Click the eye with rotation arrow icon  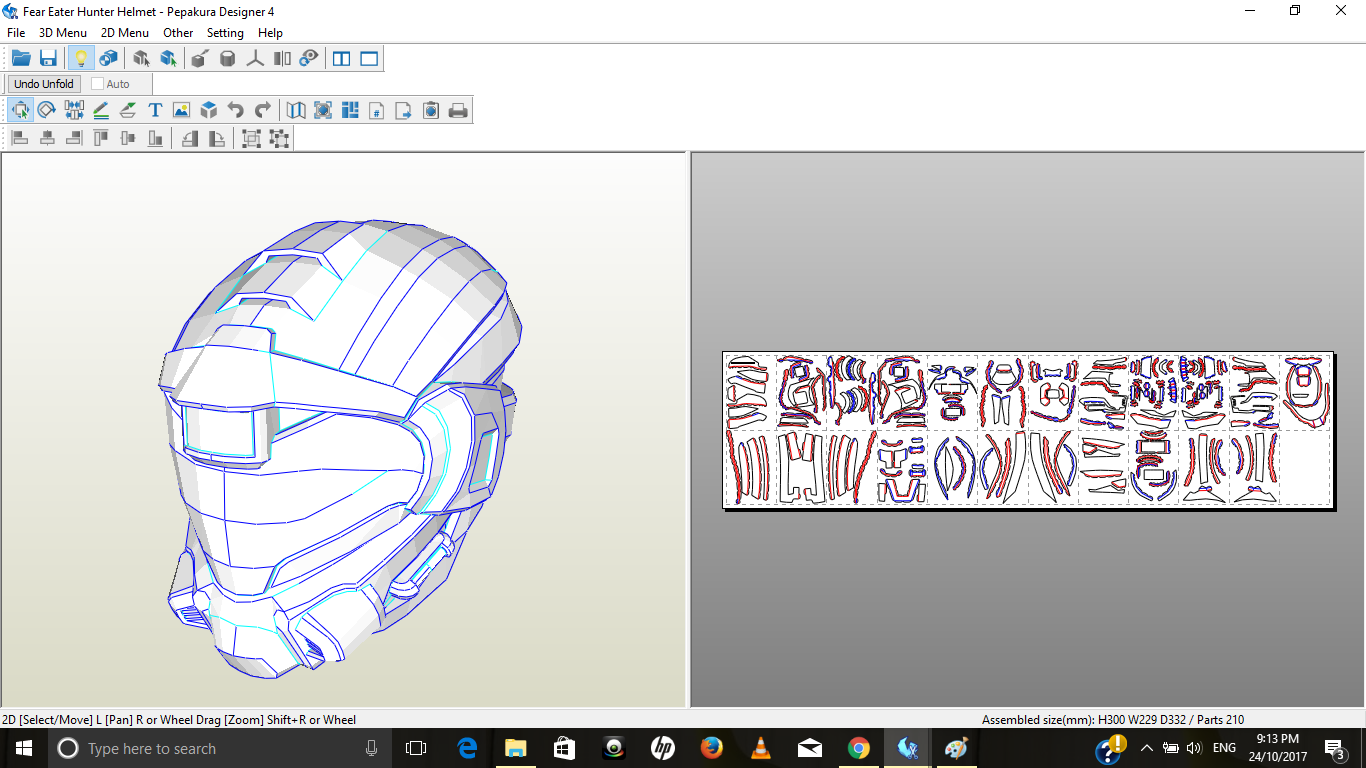pyautogui.click(x=309, y=59)
